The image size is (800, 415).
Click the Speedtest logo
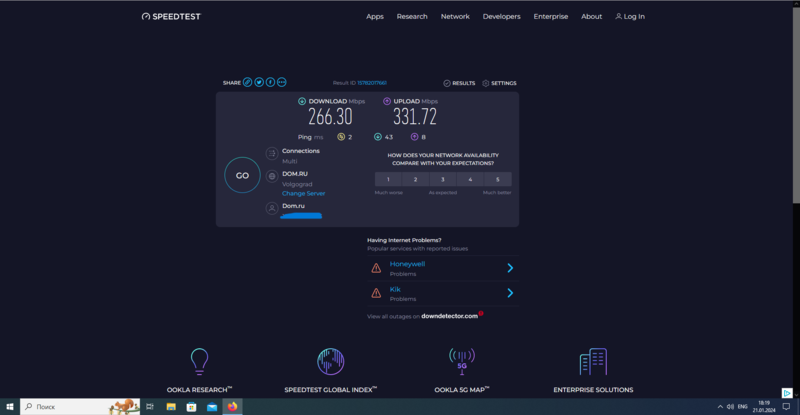point(171,16)
